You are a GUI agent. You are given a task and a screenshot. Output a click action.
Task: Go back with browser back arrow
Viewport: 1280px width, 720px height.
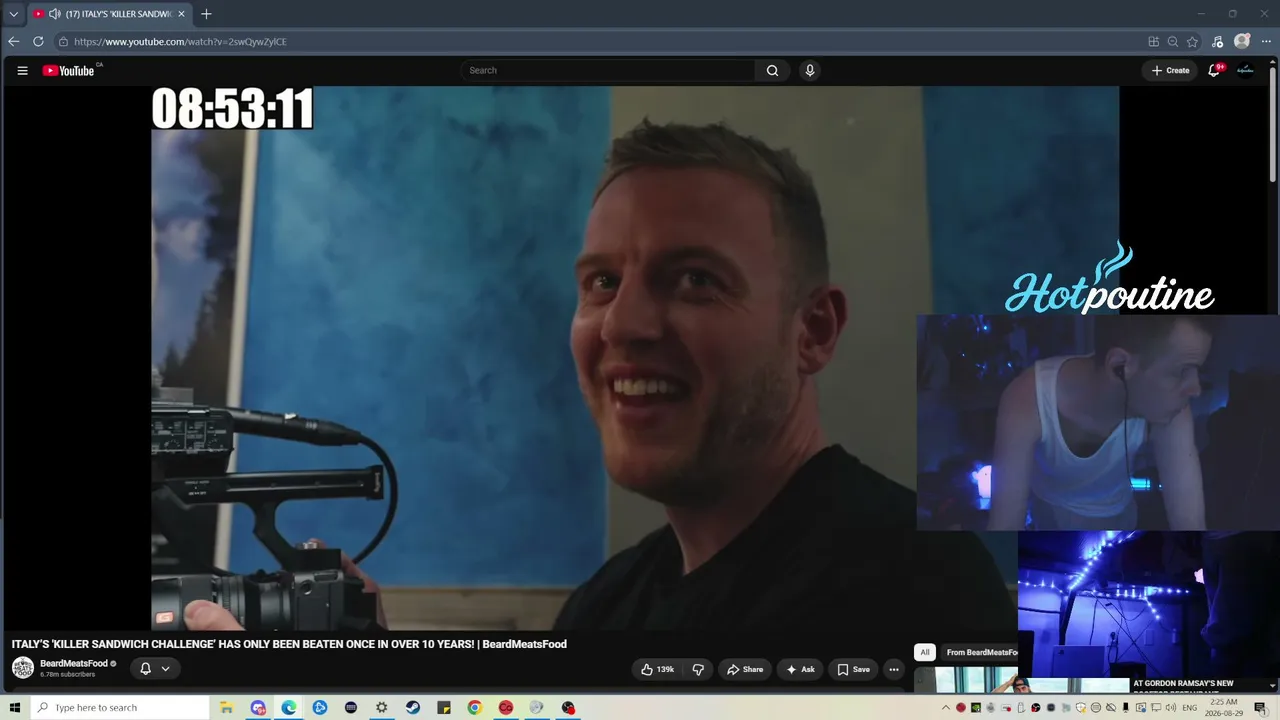point(13,41)
